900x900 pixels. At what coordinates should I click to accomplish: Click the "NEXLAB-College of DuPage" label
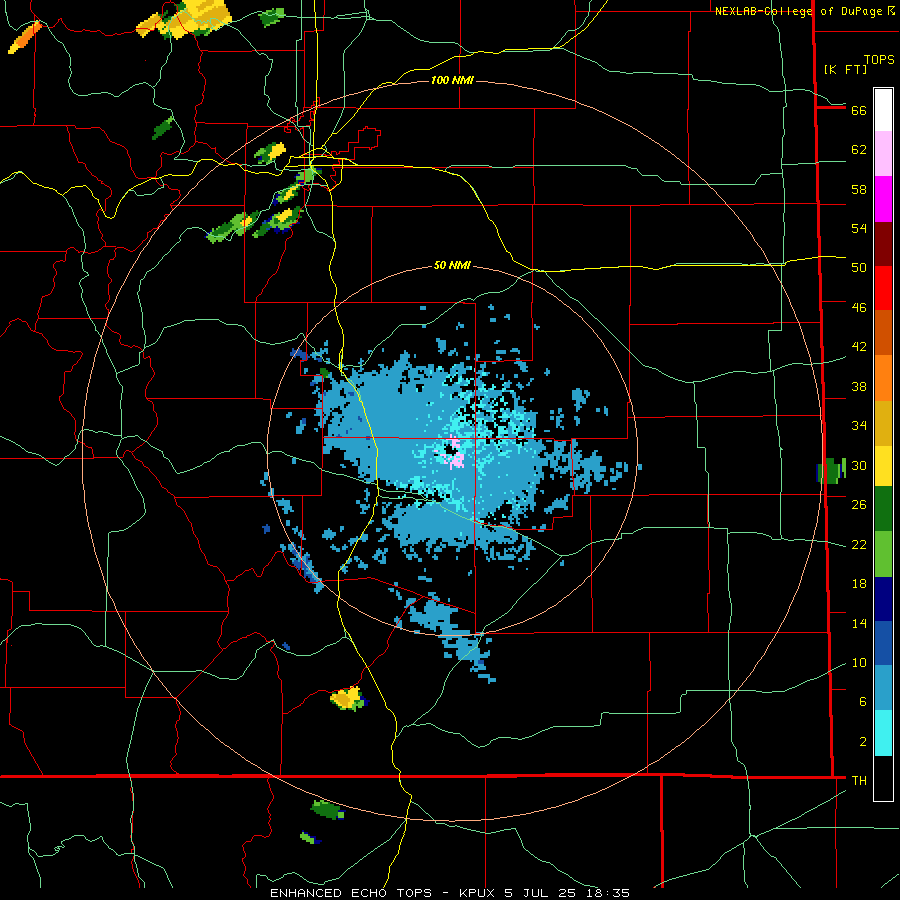click(800, 11)
